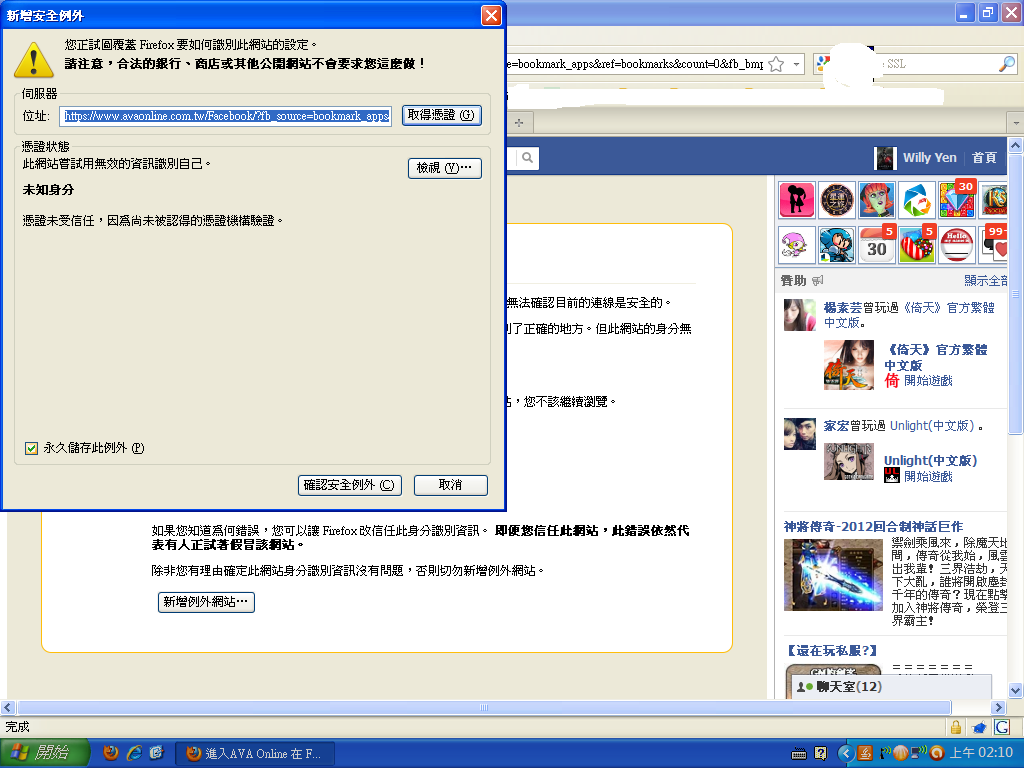Open the playing cards app with 99 badge
This screenshot has width=1024, height=768.
click(994, 246)
